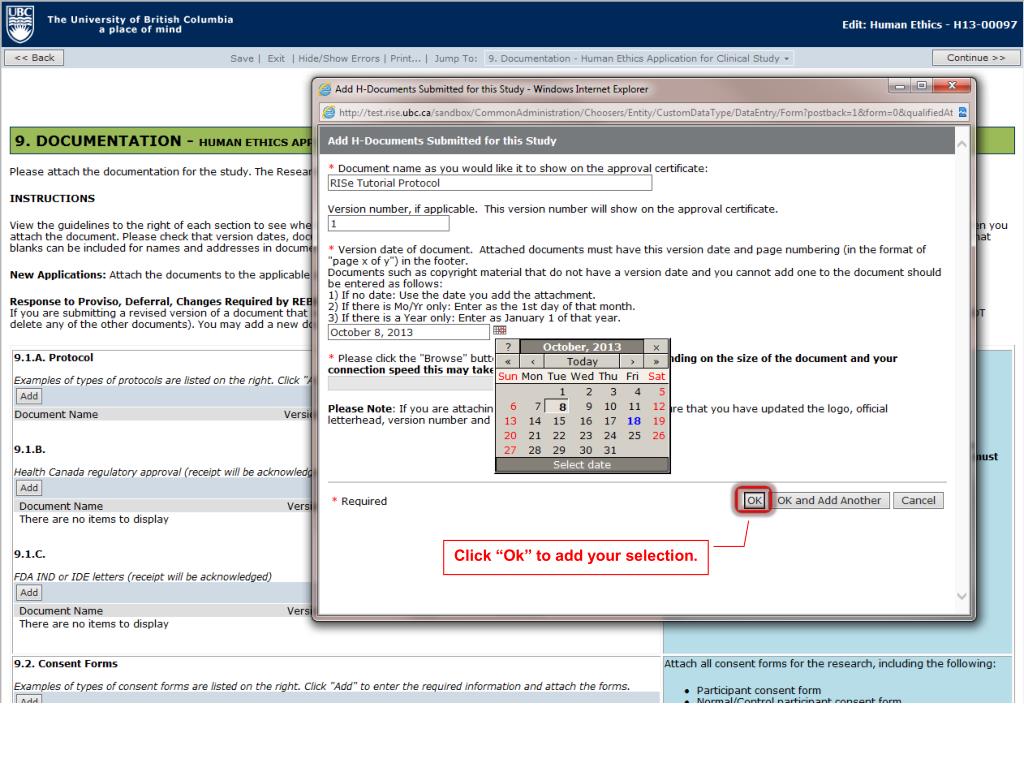The height and width of the screenshot is (768, 1024).
Task: Select October 1 in the calendar
Action: 562,392
